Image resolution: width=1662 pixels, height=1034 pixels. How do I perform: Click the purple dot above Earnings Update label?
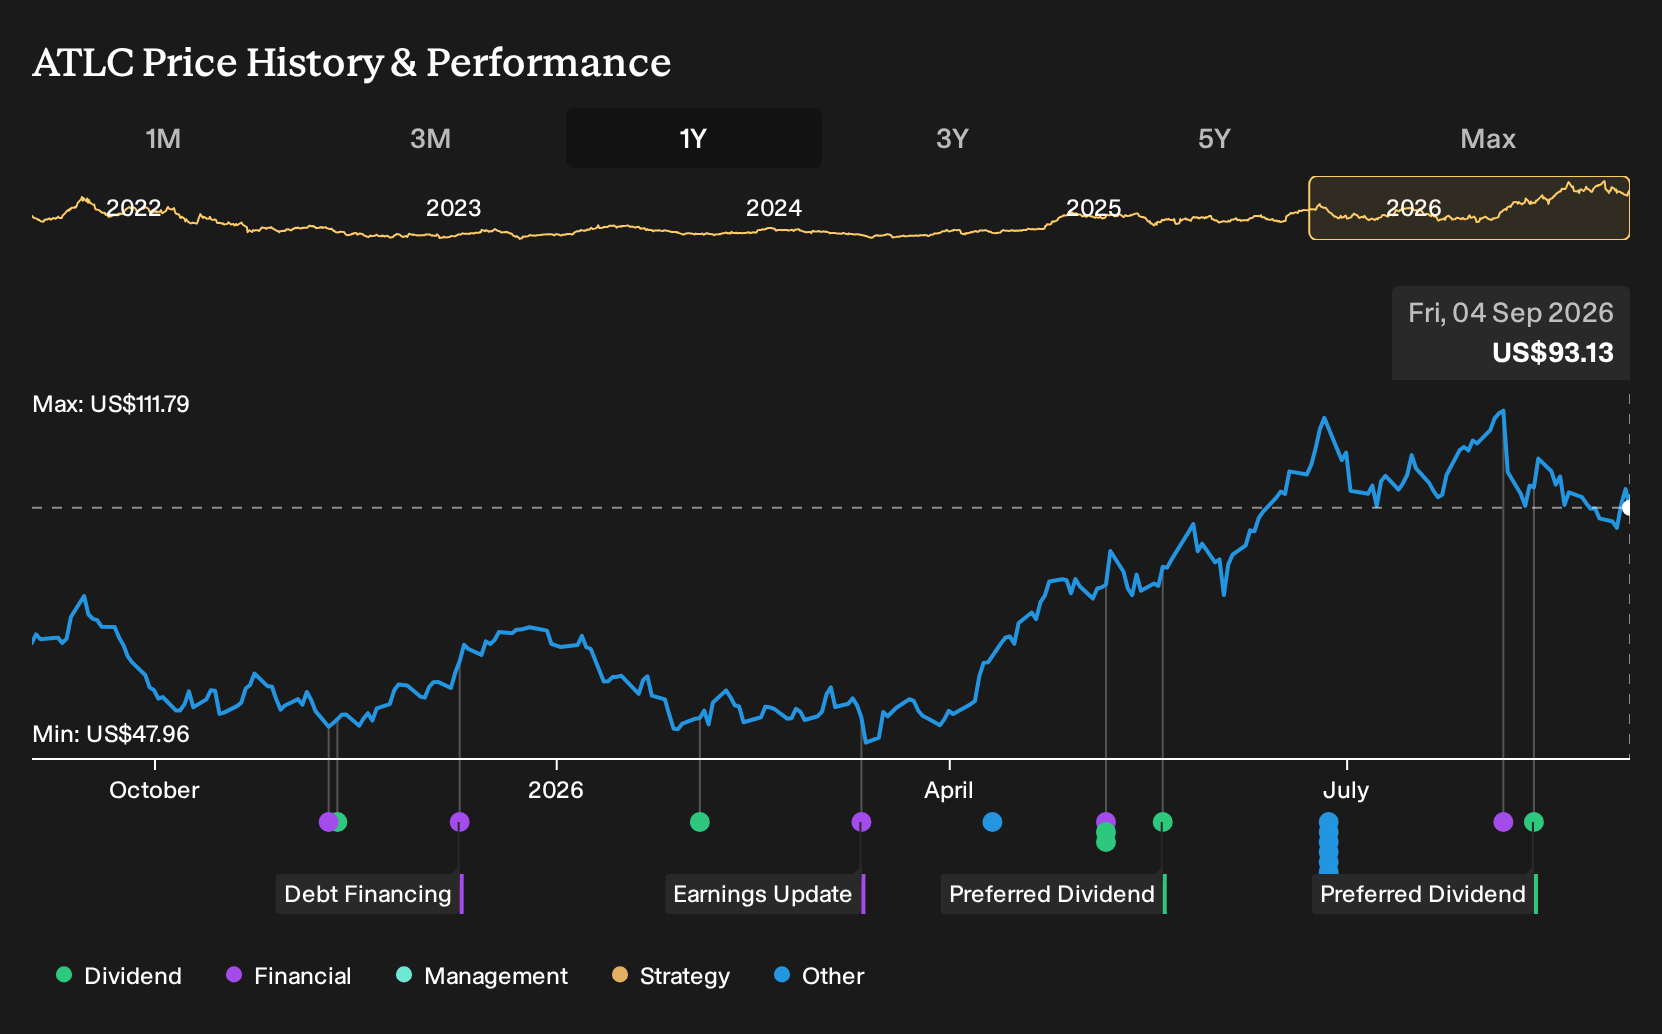[x=861, y=822]
